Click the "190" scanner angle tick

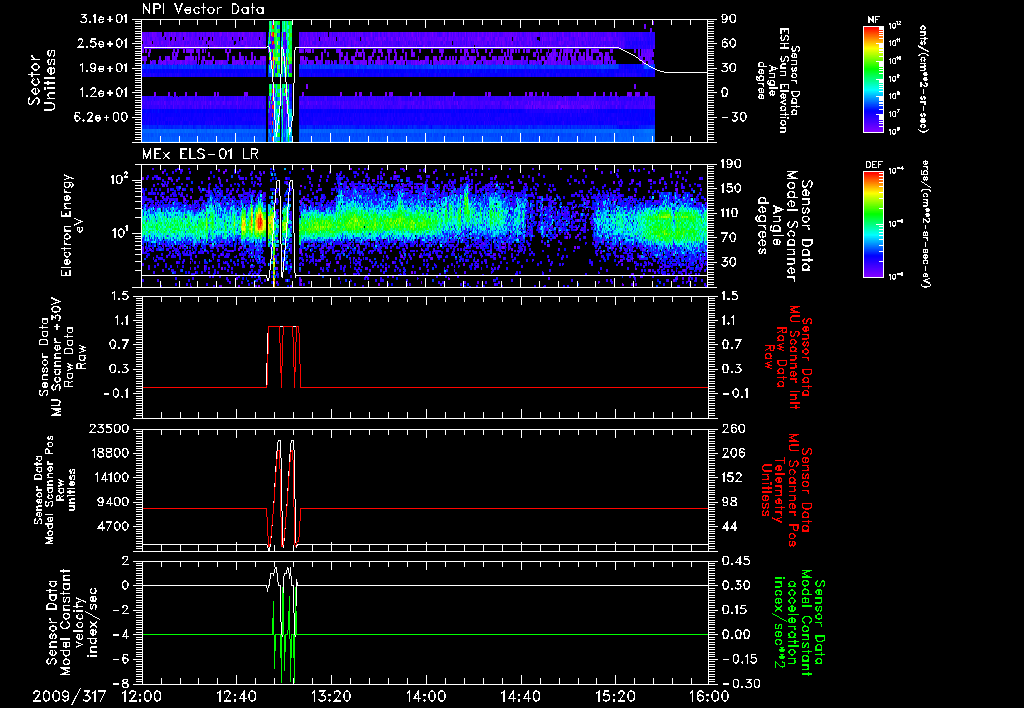pyautogui.click(x=731, y=164)
